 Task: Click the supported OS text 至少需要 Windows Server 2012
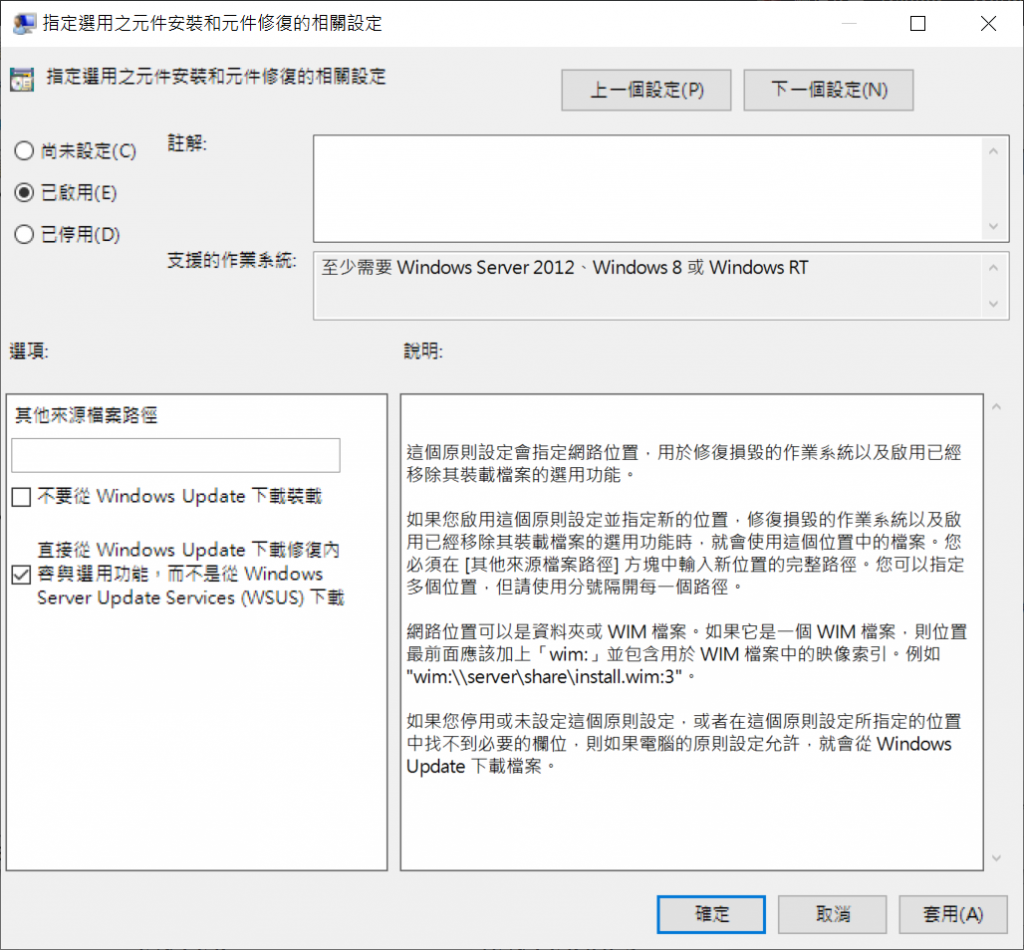[564, 268]
